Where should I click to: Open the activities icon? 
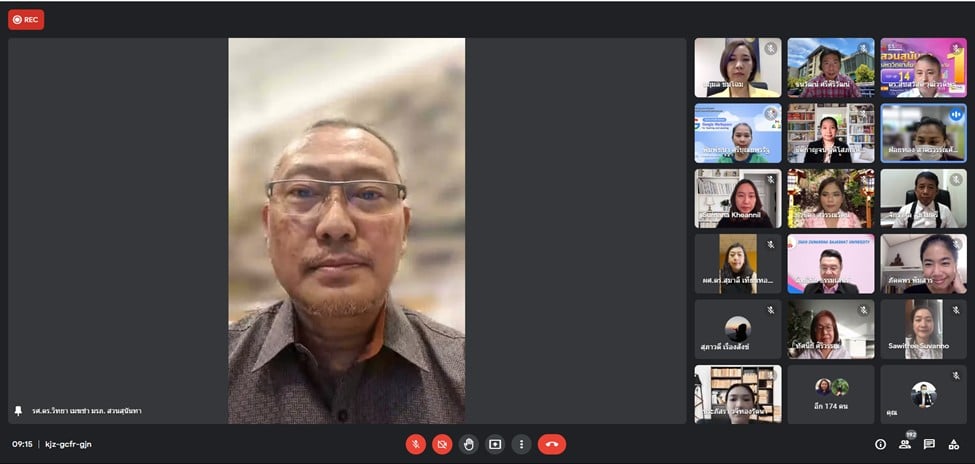[x=954, y=444]
